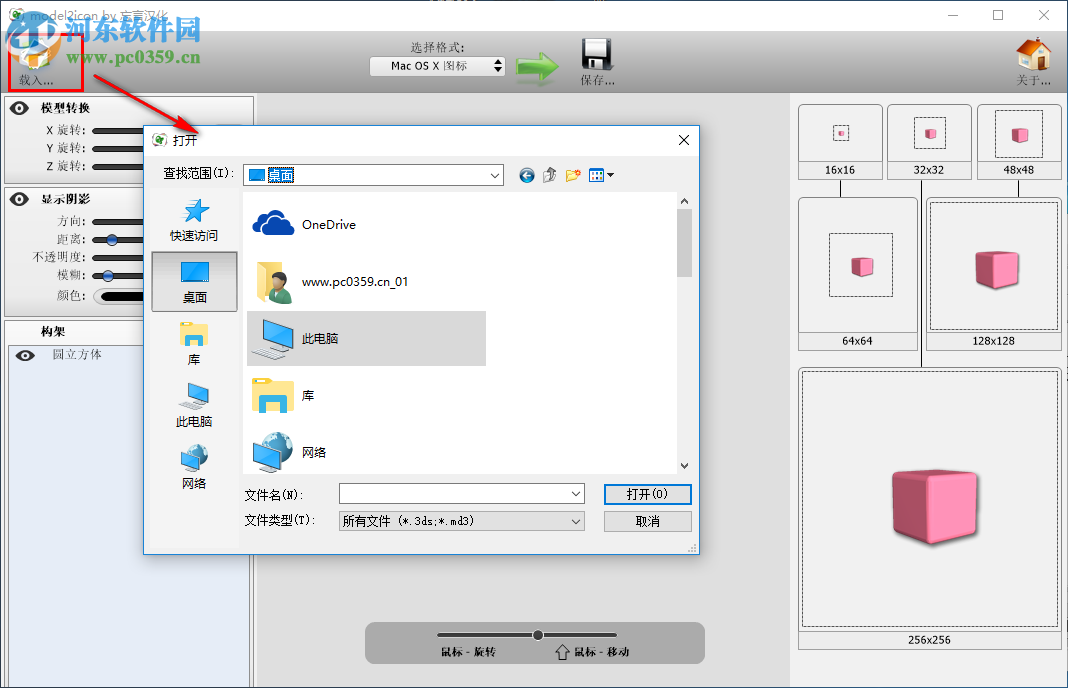
Task: Click the green conversion arrow icon
Action: (535, 63)
